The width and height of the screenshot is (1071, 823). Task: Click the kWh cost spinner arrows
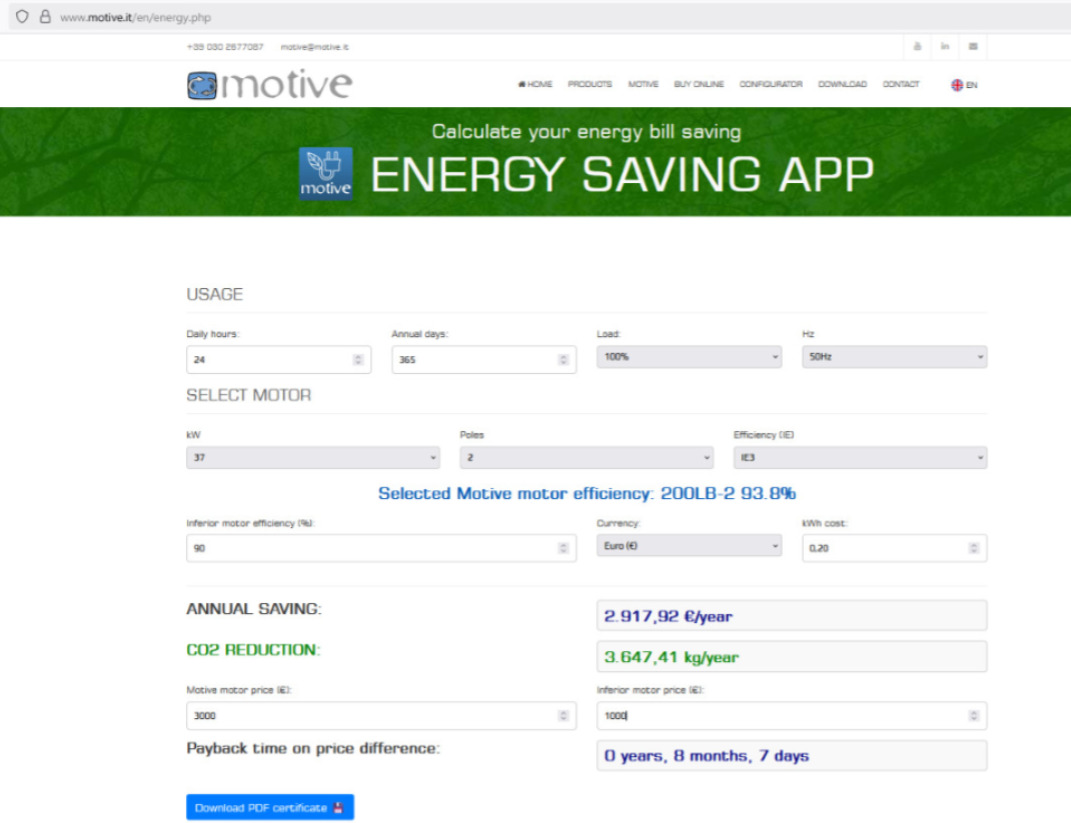click(973, 548)
